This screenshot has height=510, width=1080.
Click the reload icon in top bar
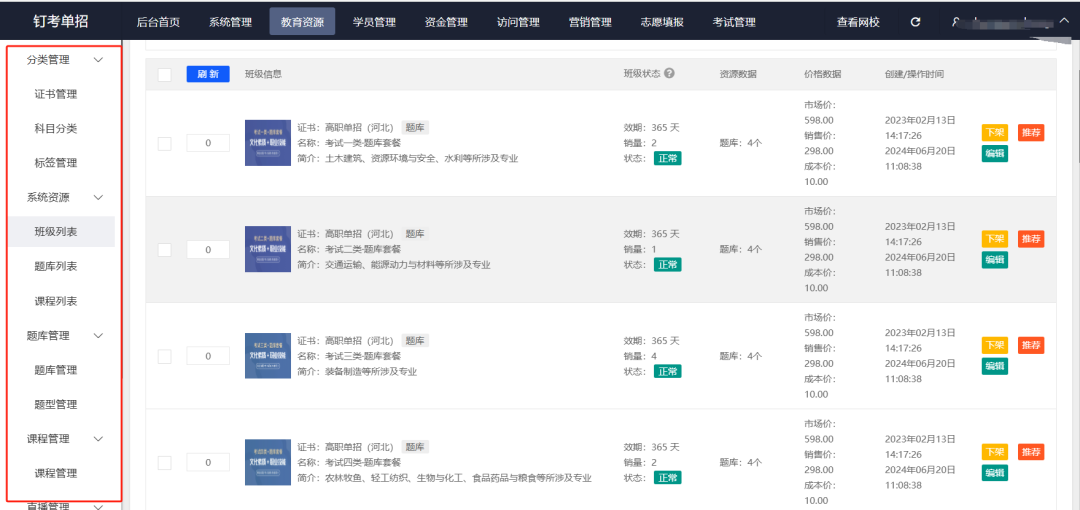[915, 22]
